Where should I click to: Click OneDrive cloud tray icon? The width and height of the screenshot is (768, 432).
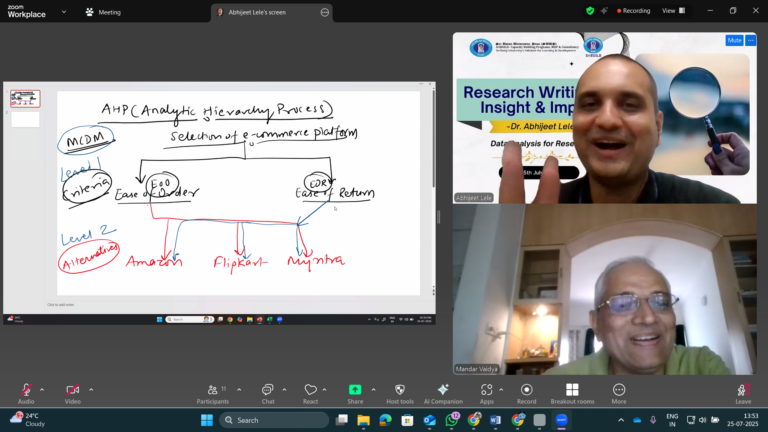tap(637, 420)
